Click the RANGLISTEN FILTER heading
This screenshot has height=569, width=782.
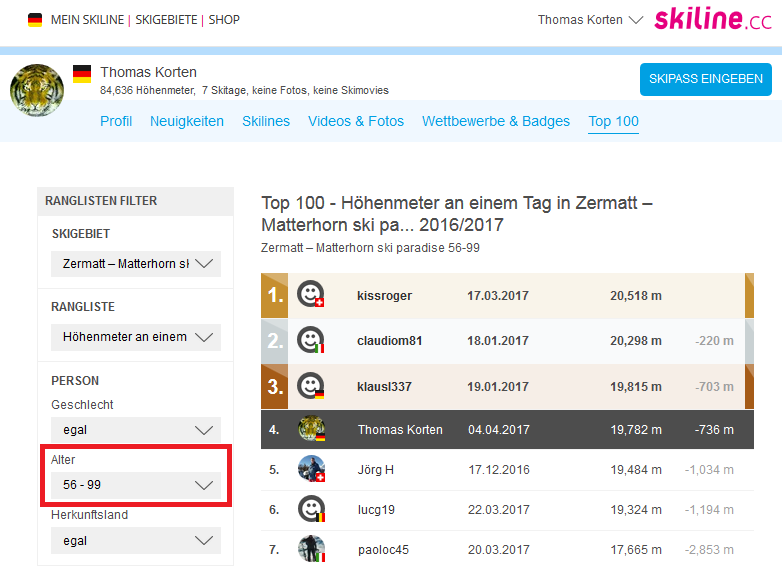coord(101,201)
